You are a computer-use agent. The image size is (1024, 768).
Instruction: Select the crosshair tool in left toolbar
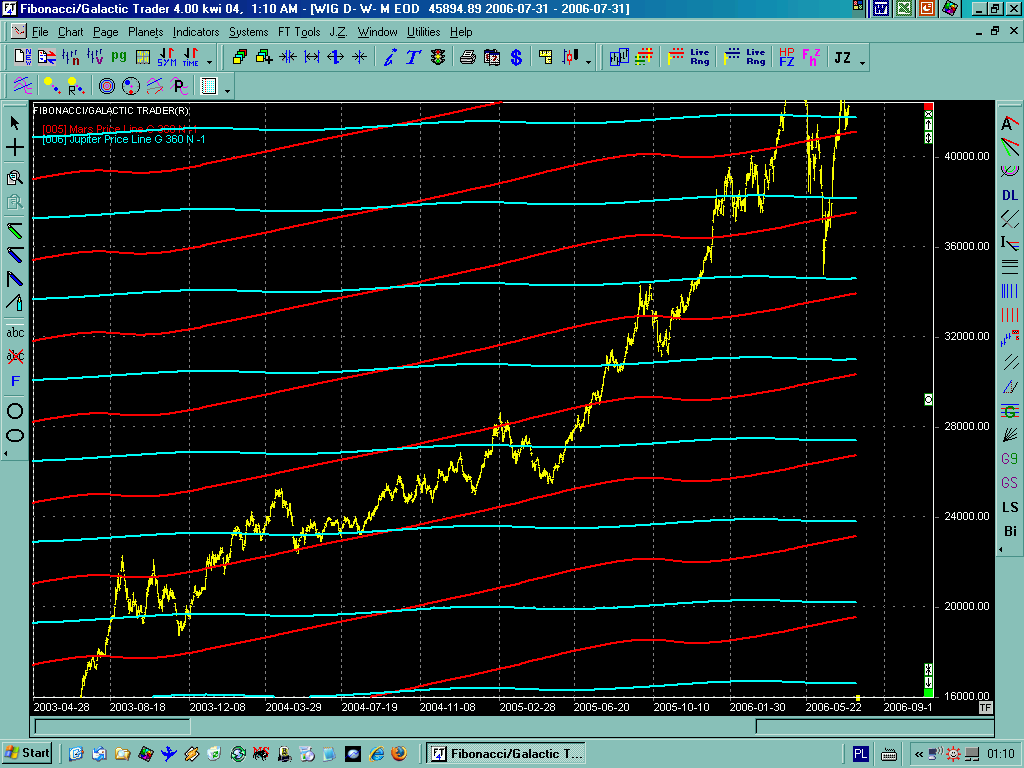click(x=15, y=148)
